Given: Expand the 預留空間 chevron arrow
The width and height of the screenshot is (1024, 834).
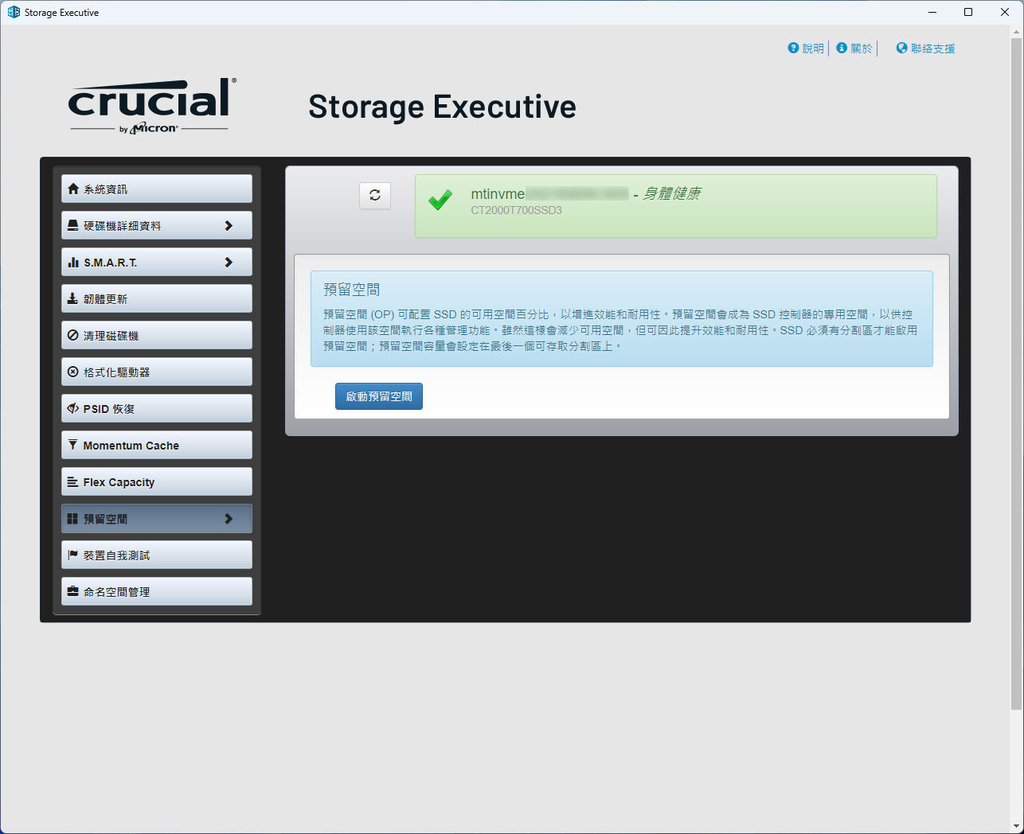Looking at the screenshot, I should [229, 519].
